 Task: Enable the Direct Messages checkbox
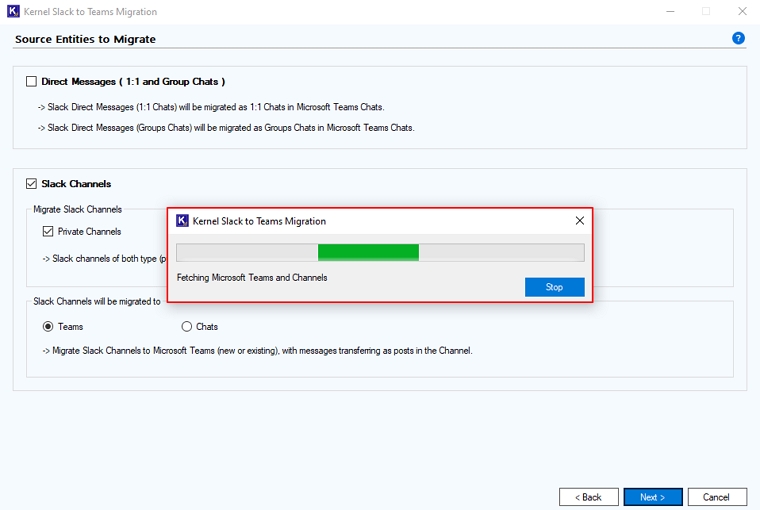coord(32,81)
